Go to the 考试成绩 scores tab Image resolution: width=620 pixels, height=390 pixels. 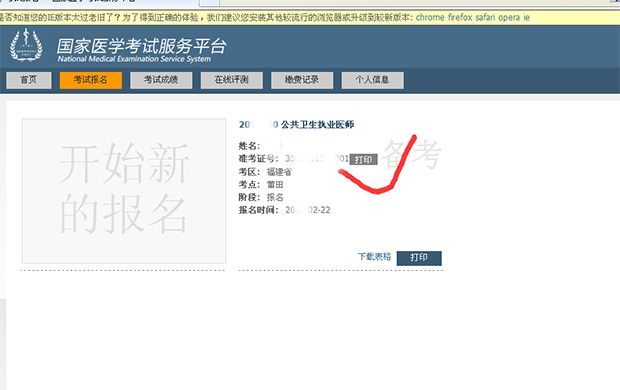(161, 80)
